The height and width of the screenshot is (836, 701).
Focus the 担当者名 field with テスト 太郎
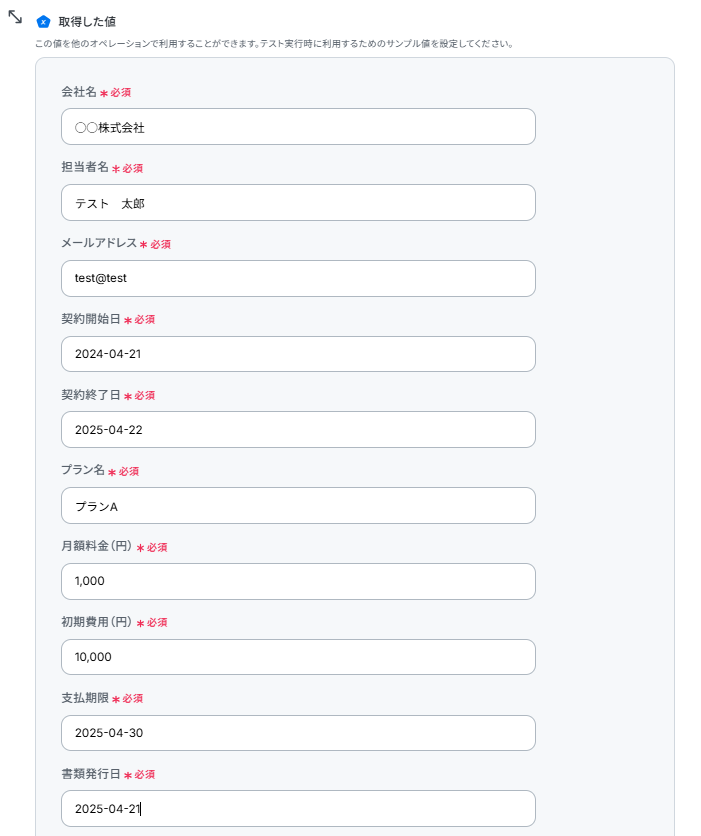[298, 203]
